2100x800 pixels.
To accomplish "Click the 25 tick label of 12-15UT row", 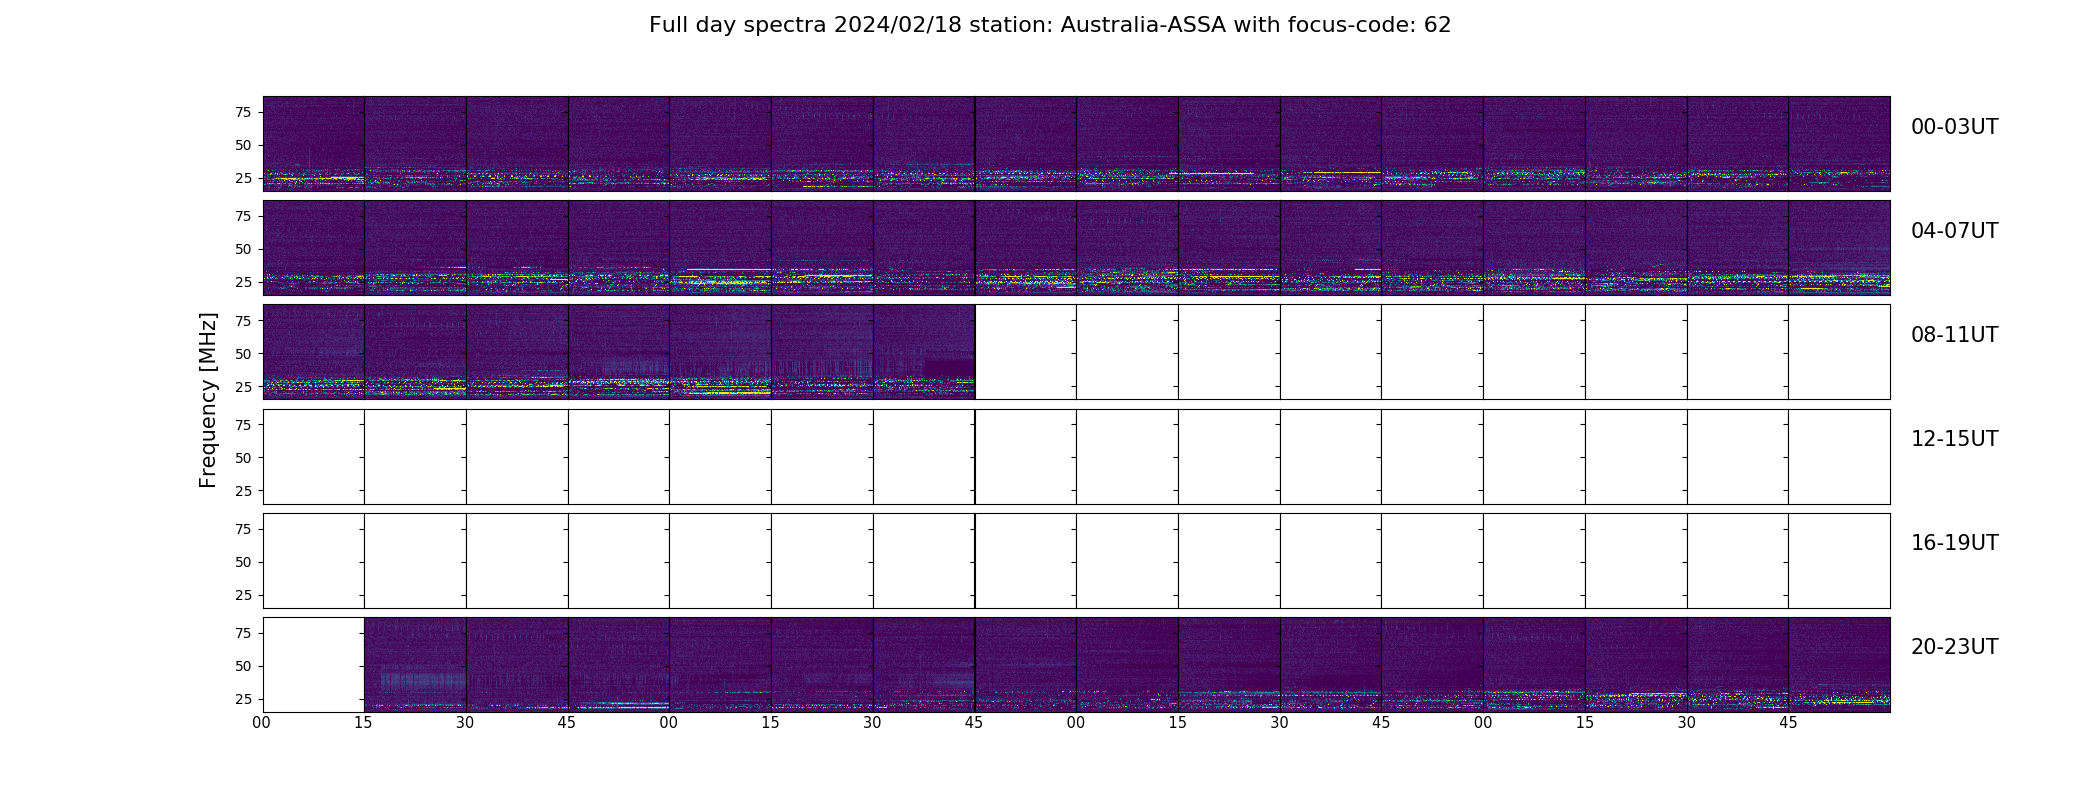I will click(243, 490).
